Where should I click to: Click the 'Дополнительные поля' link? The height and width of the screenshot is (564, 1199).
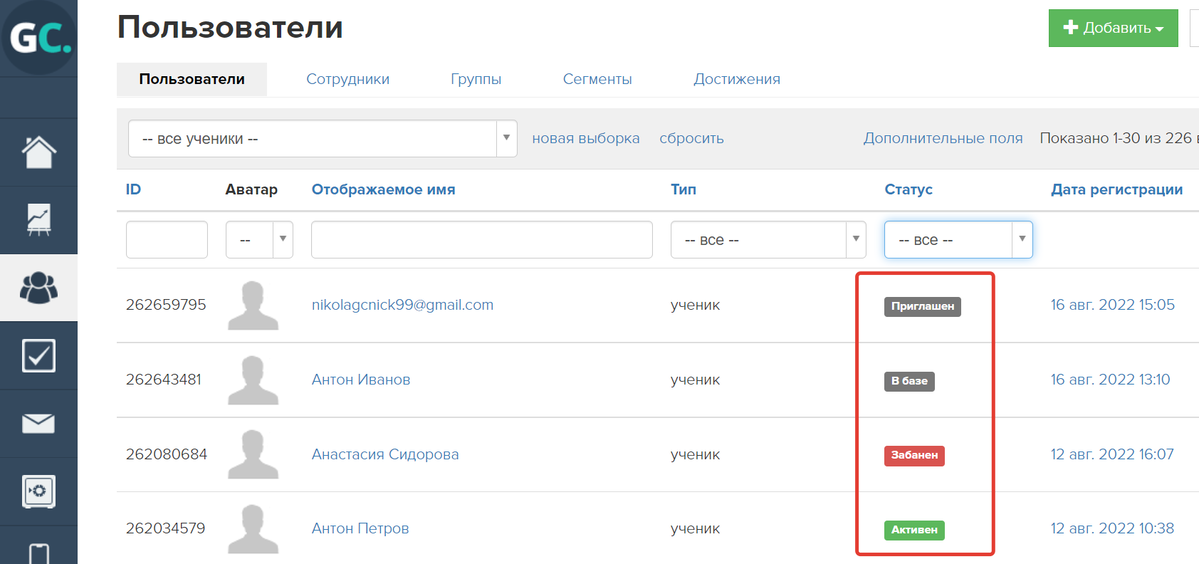(x=943, y=138)
